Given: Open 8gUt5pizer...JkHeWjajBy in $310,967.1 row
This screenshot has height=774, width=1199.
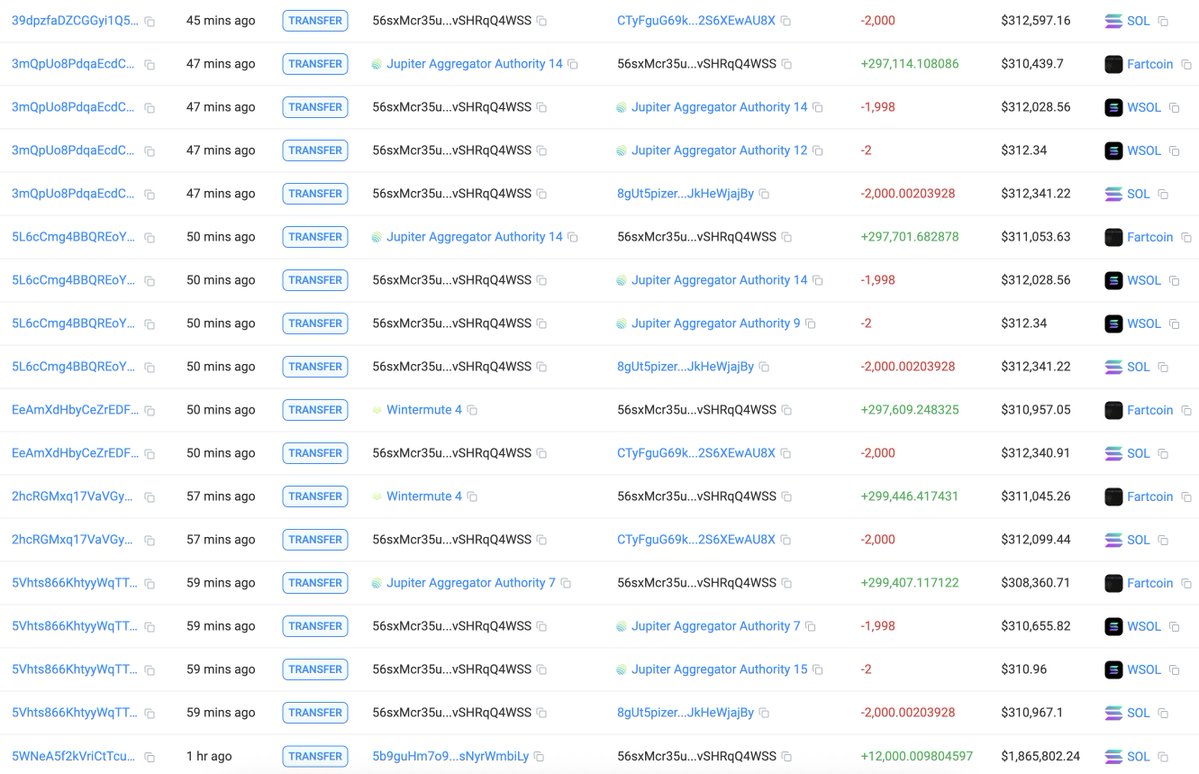Looking at the screenshot, I should click(685, 712).
